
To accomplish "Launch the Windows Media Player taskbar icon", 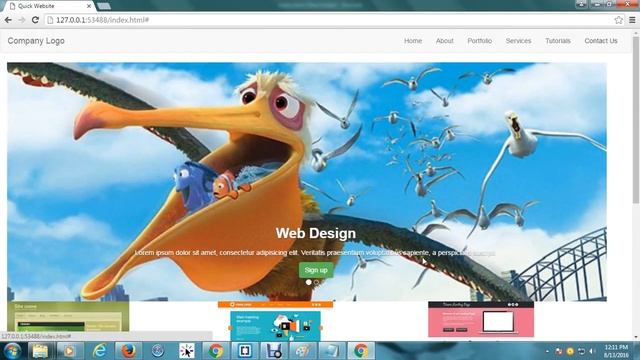I will [x=69, y=351].
